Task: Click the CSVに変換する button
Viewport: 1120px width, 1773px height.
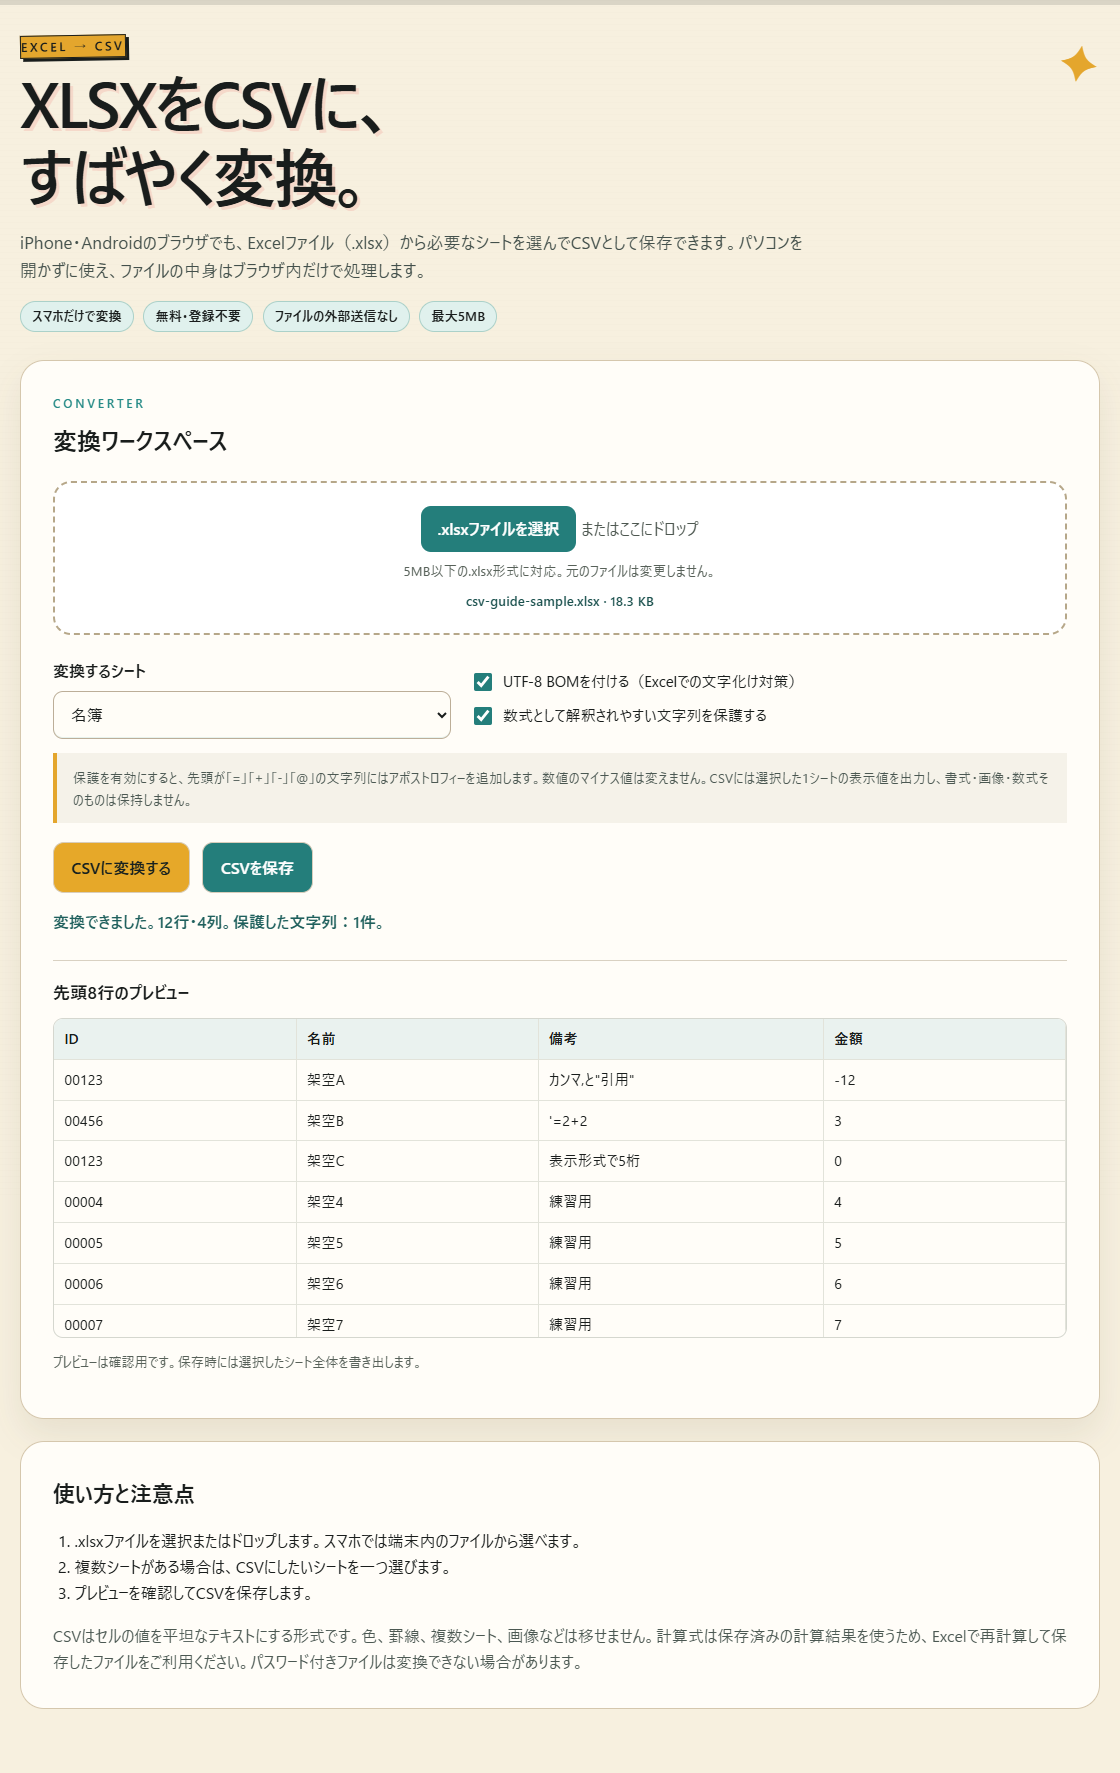Action: pos(121,868)
